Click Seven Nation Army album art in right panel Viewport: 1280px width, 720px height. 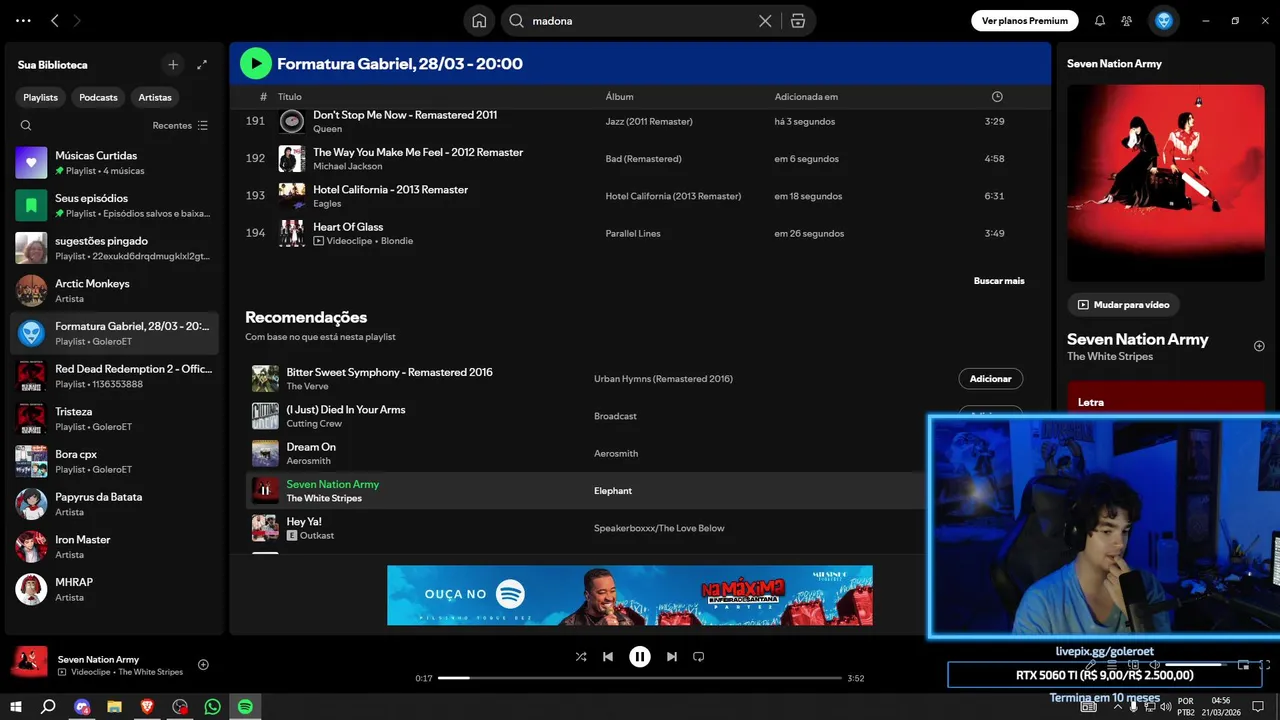pyautogui.click(x=1165, y=183)
